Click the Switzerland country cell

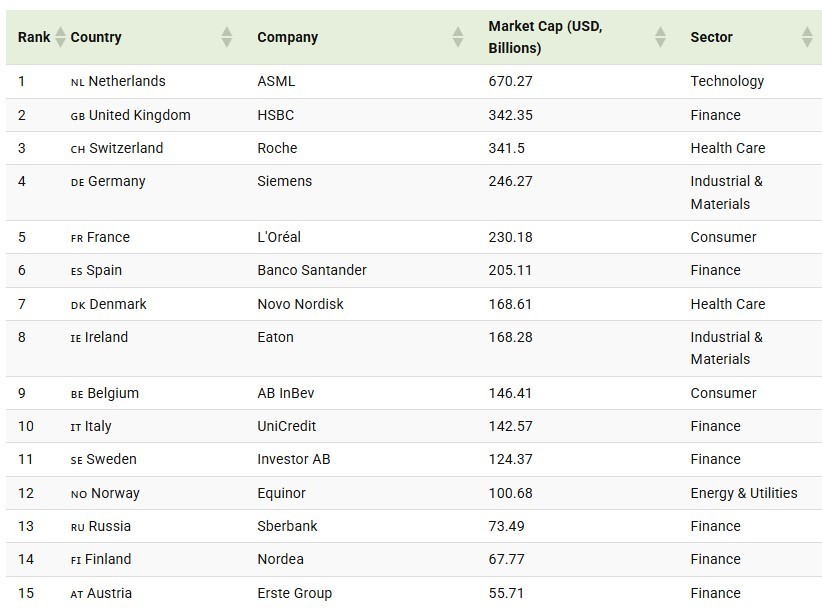point(117,148)
